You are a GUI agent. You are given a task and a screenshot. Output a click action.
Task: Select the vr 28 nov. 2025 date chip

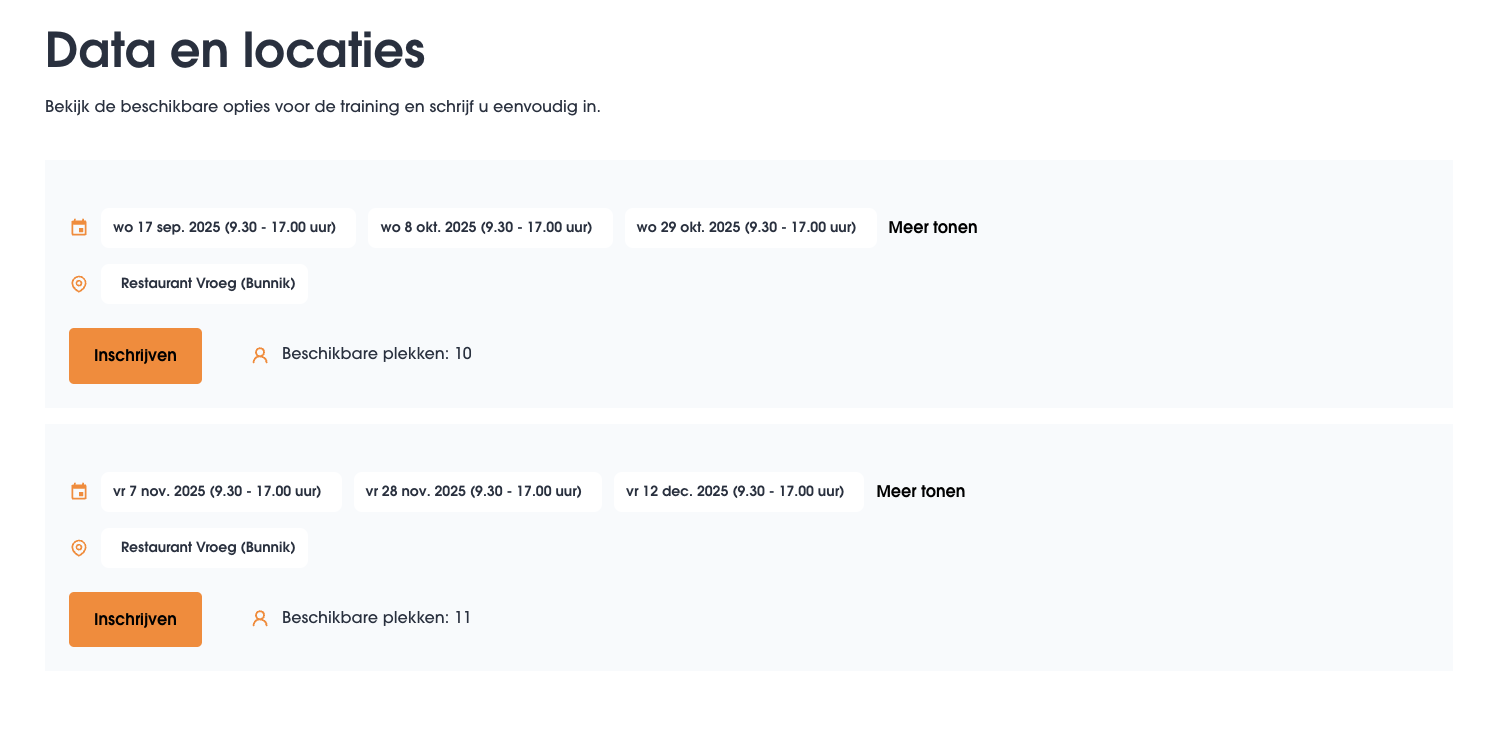477,492
